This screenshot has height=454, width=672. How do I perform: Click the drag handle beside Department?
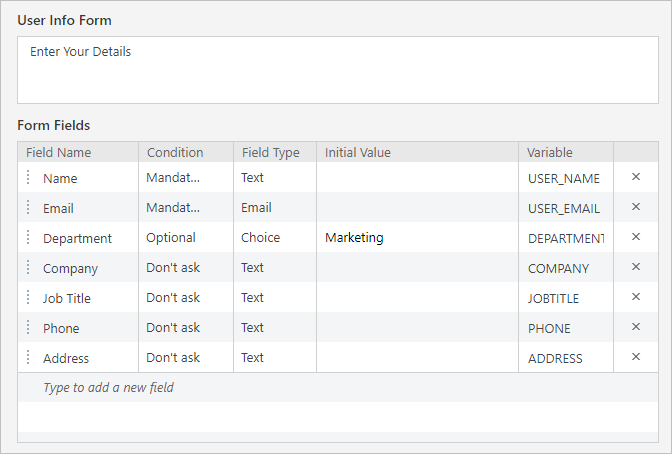click(x=28, y=237)
